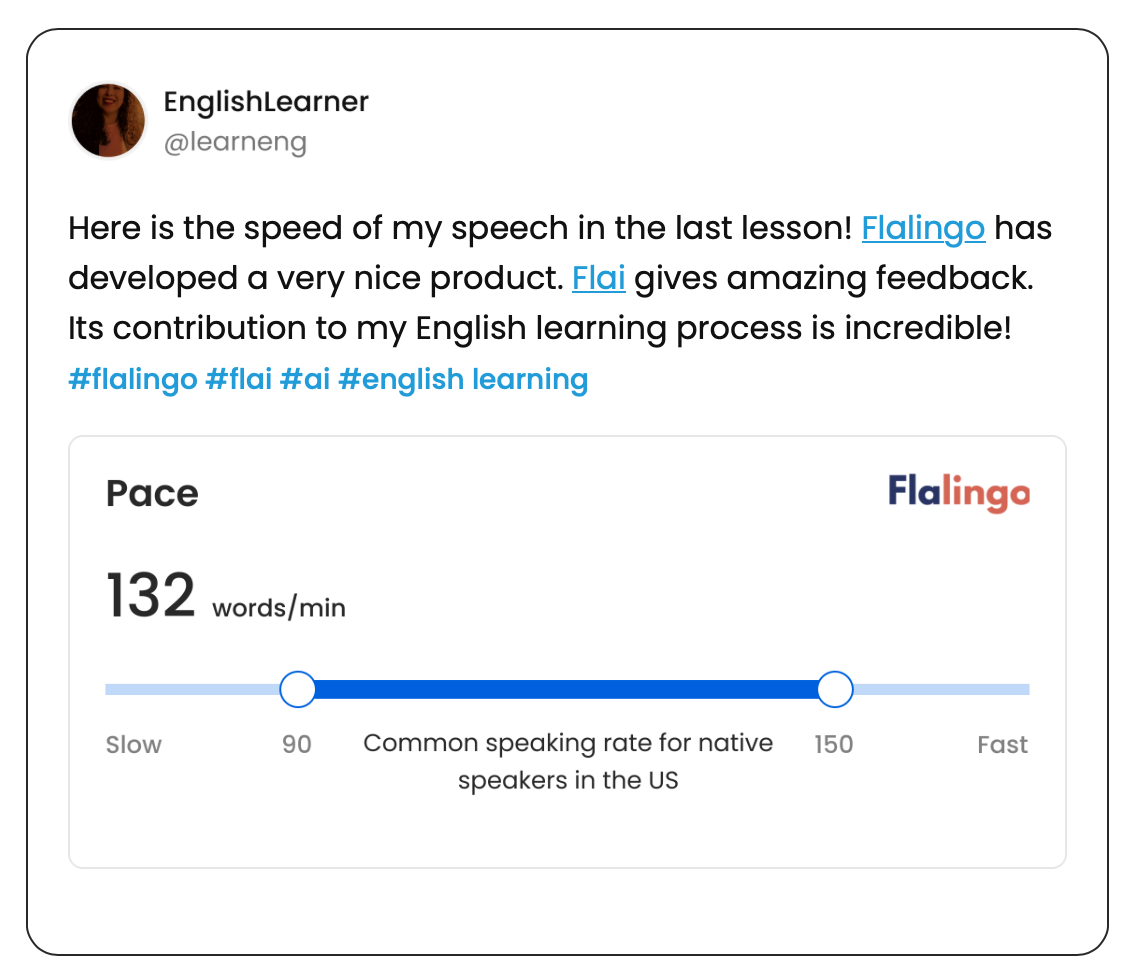
Task: Select the #english learning hashtag
Action: (463, 379)
